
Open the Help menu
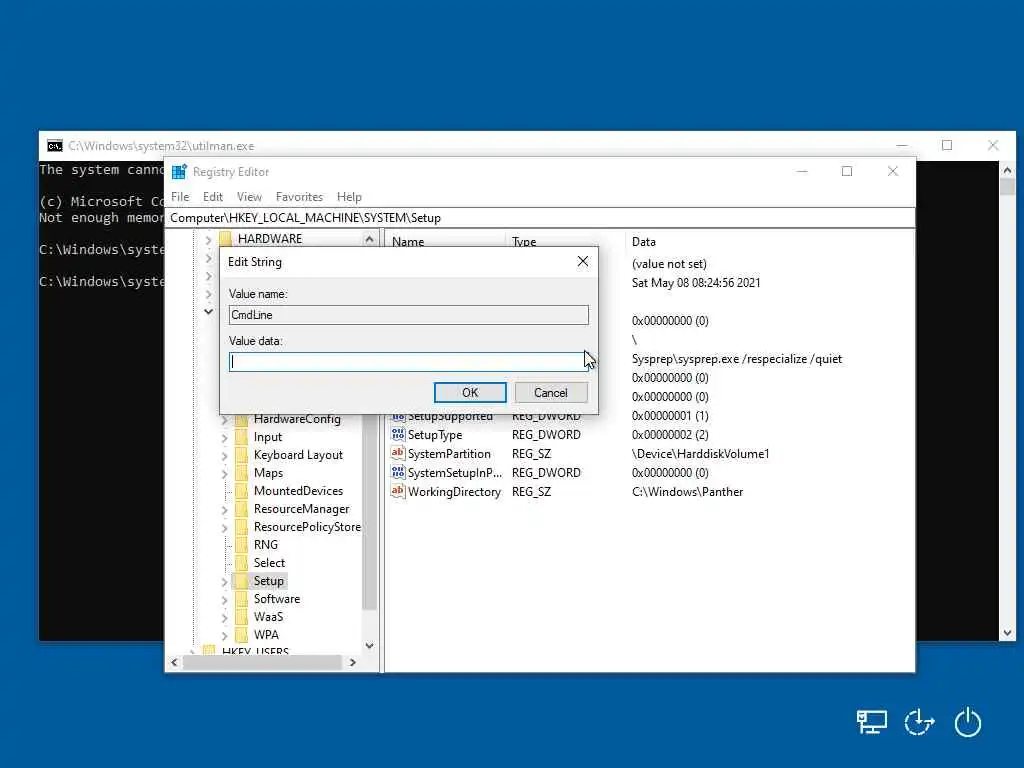pyautogui.click(x=349, y=197)
